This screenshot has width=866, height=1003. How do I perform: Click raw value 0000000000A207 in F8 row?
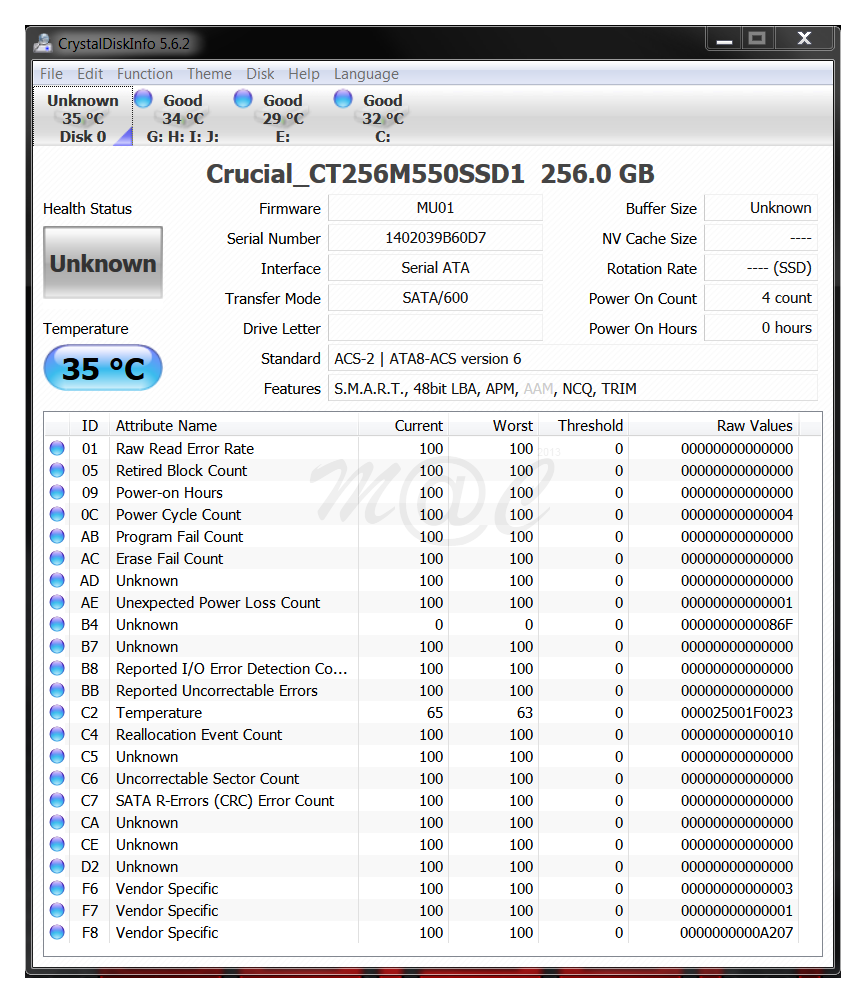737,933
